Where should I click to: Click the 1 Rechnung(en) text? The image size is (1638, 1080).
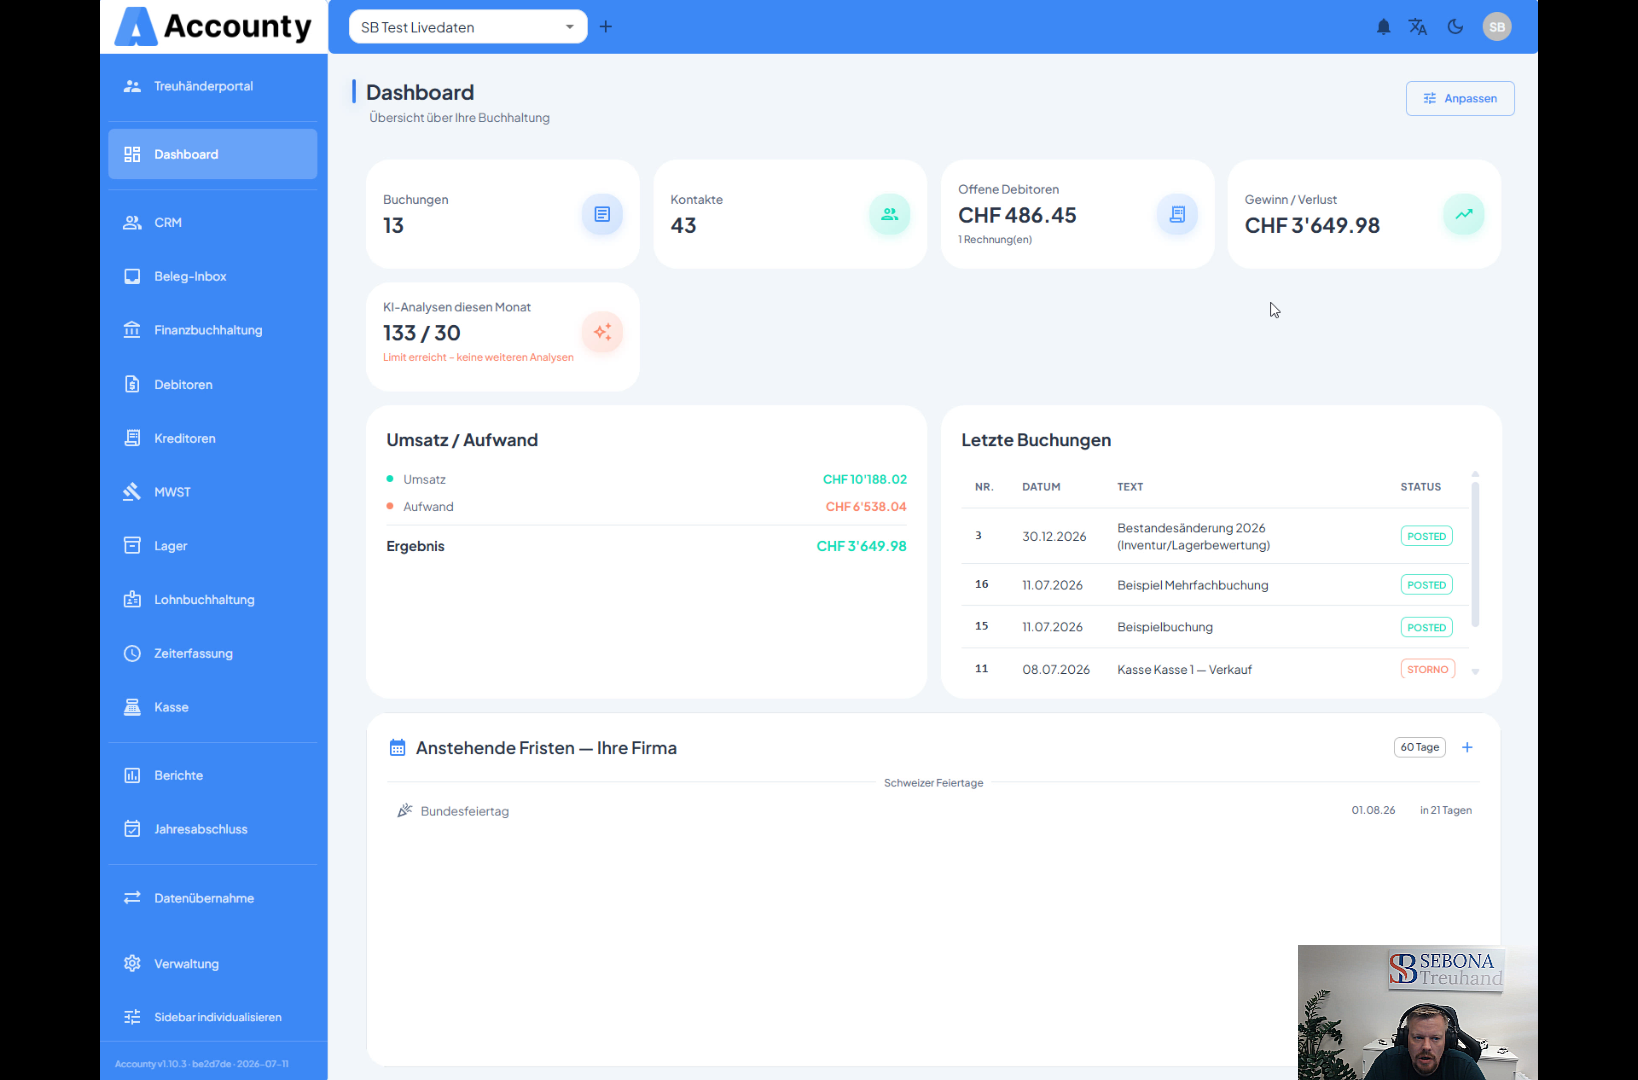point(995,239)
